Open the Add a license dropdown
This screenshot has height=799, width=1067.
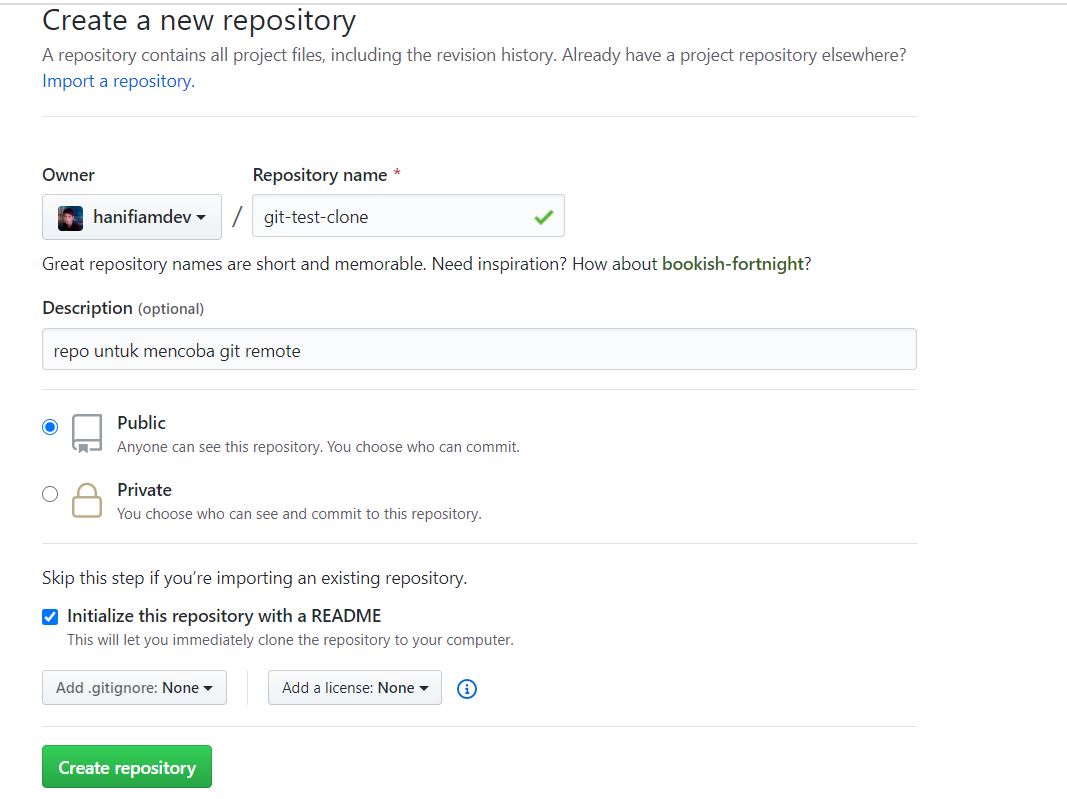tap(355, 687)
